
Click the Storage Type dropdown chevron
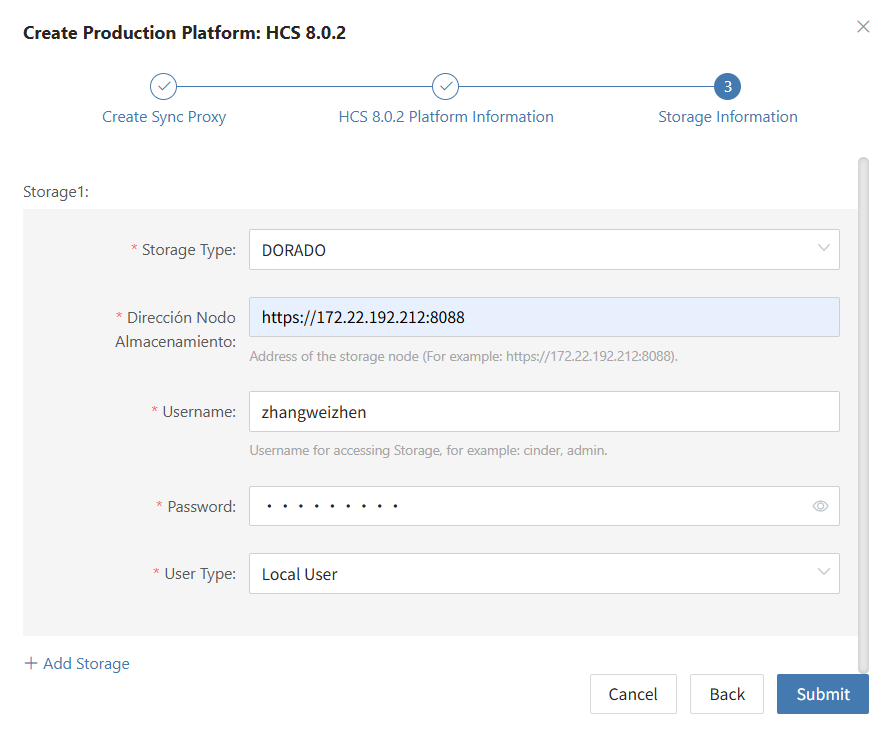823,248
